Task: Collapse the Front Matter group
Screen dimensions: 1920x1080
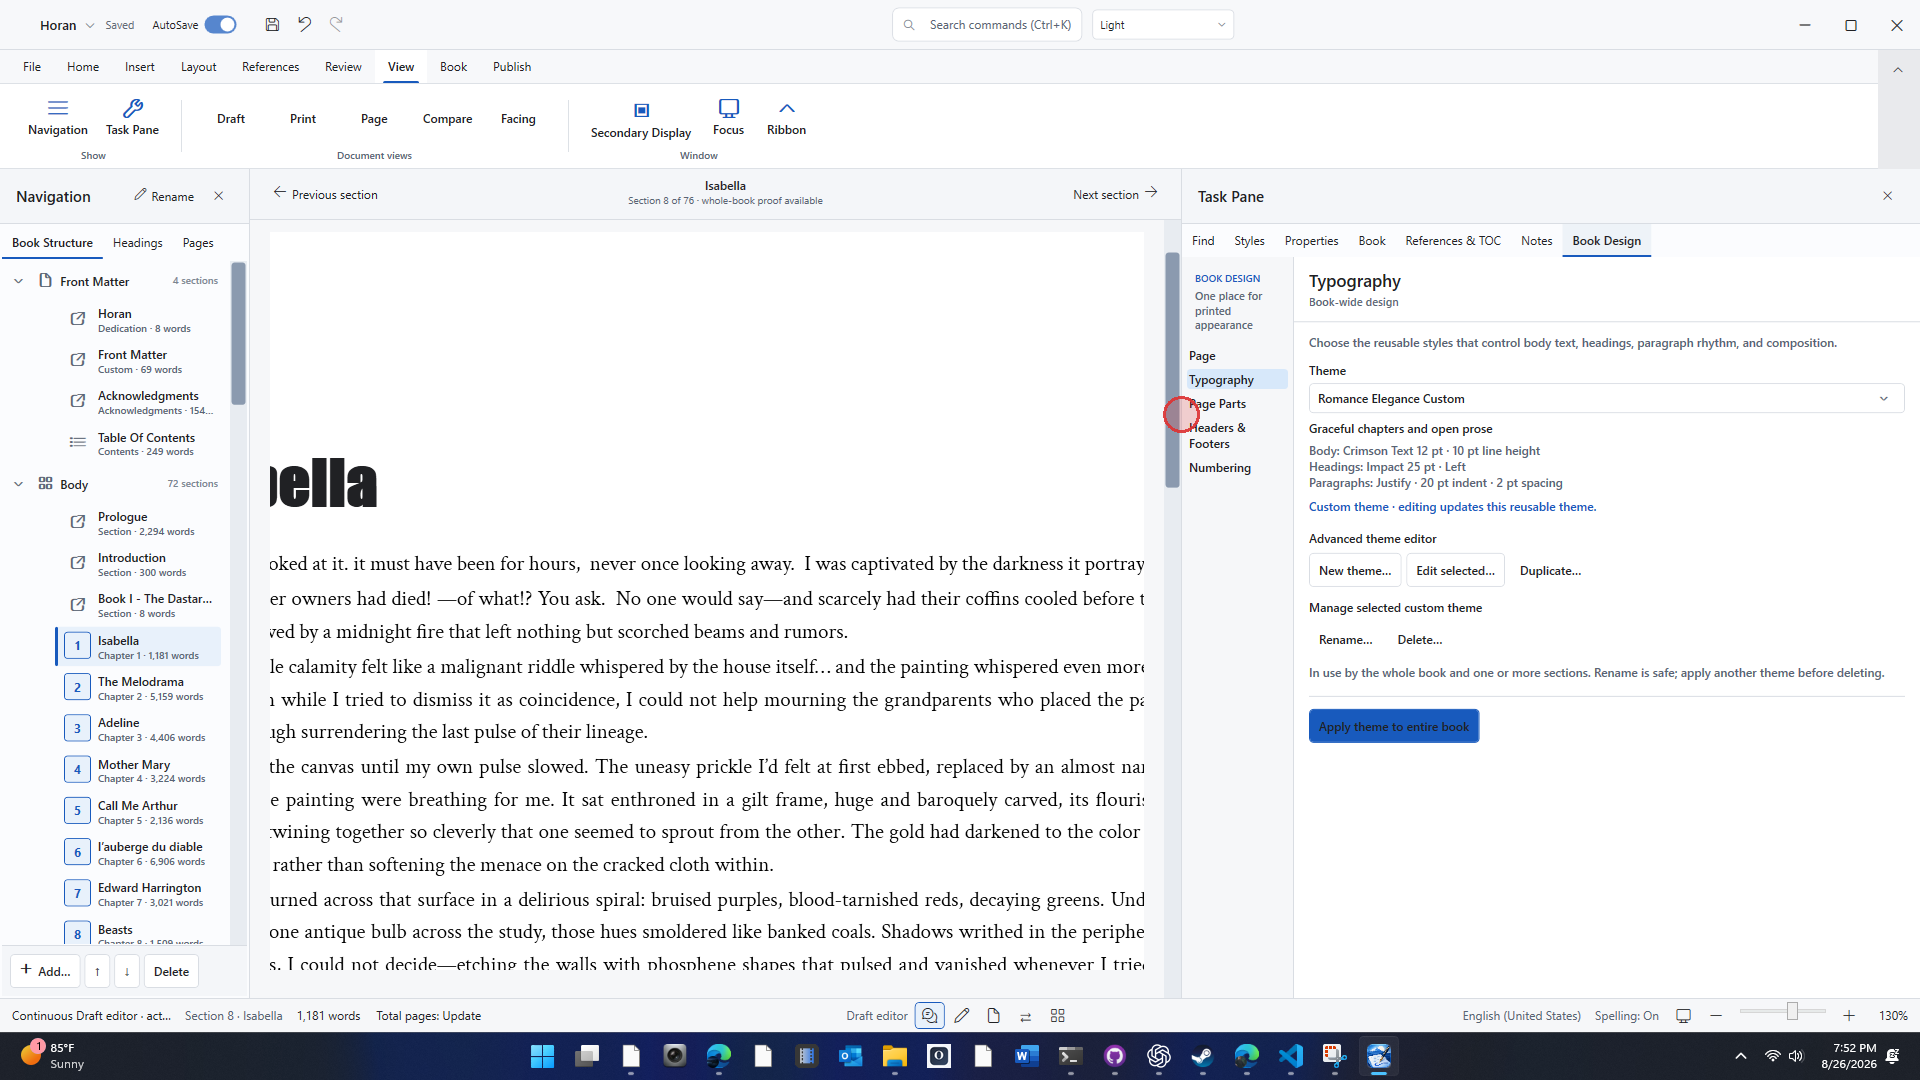Action: [18, 281]
